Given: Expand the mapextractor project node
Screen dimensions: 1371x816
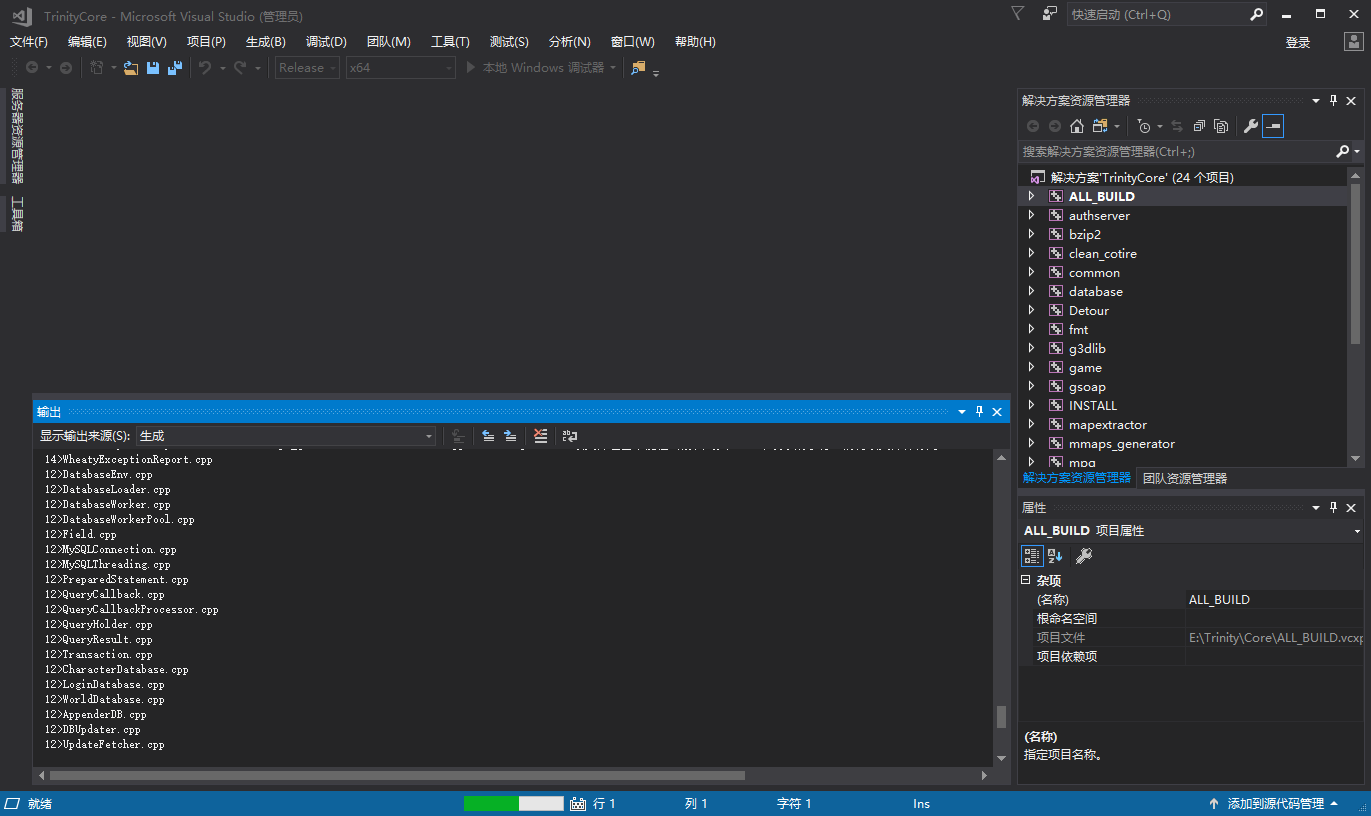Looking at the screenshot, I should [1031, 425].
